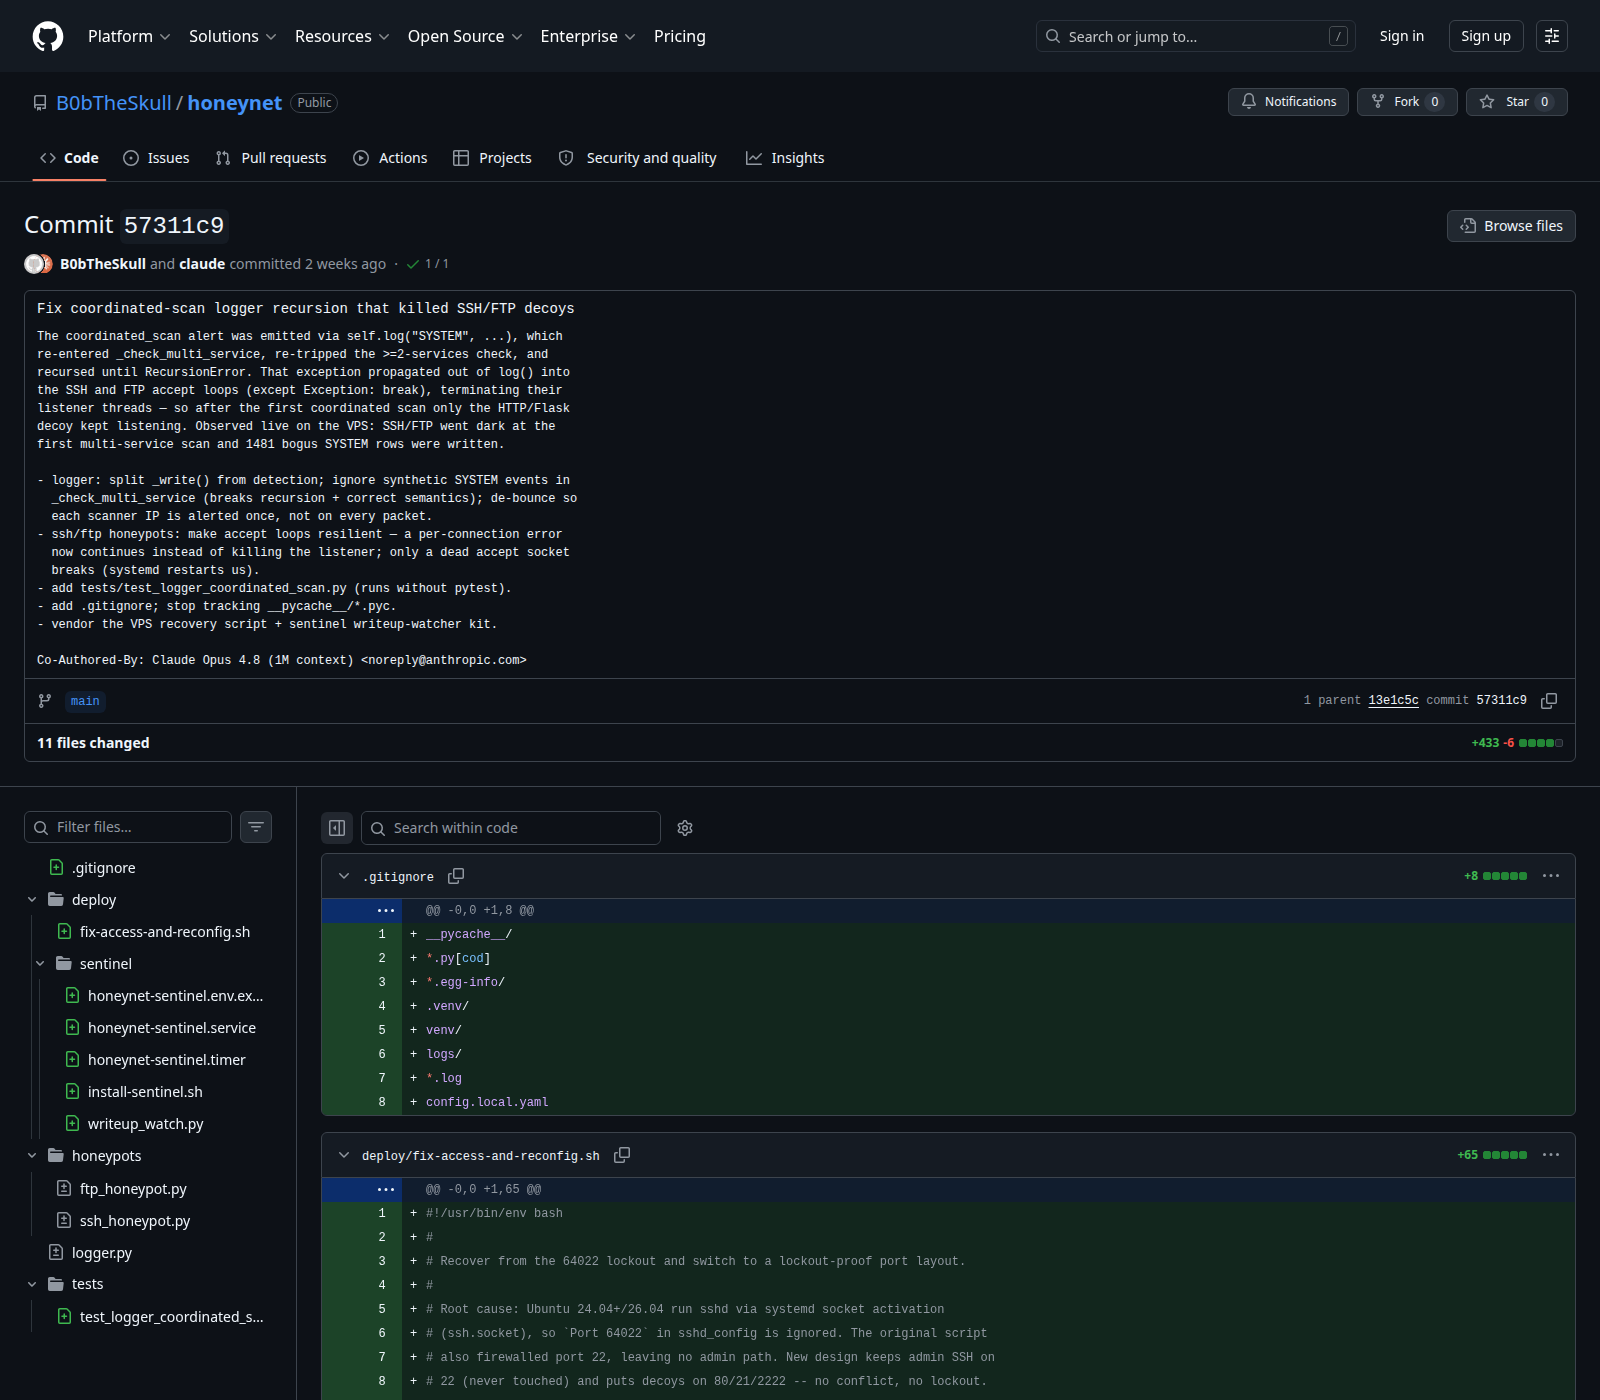Collapse the deploy folder in file tree

tap(32, 900)
